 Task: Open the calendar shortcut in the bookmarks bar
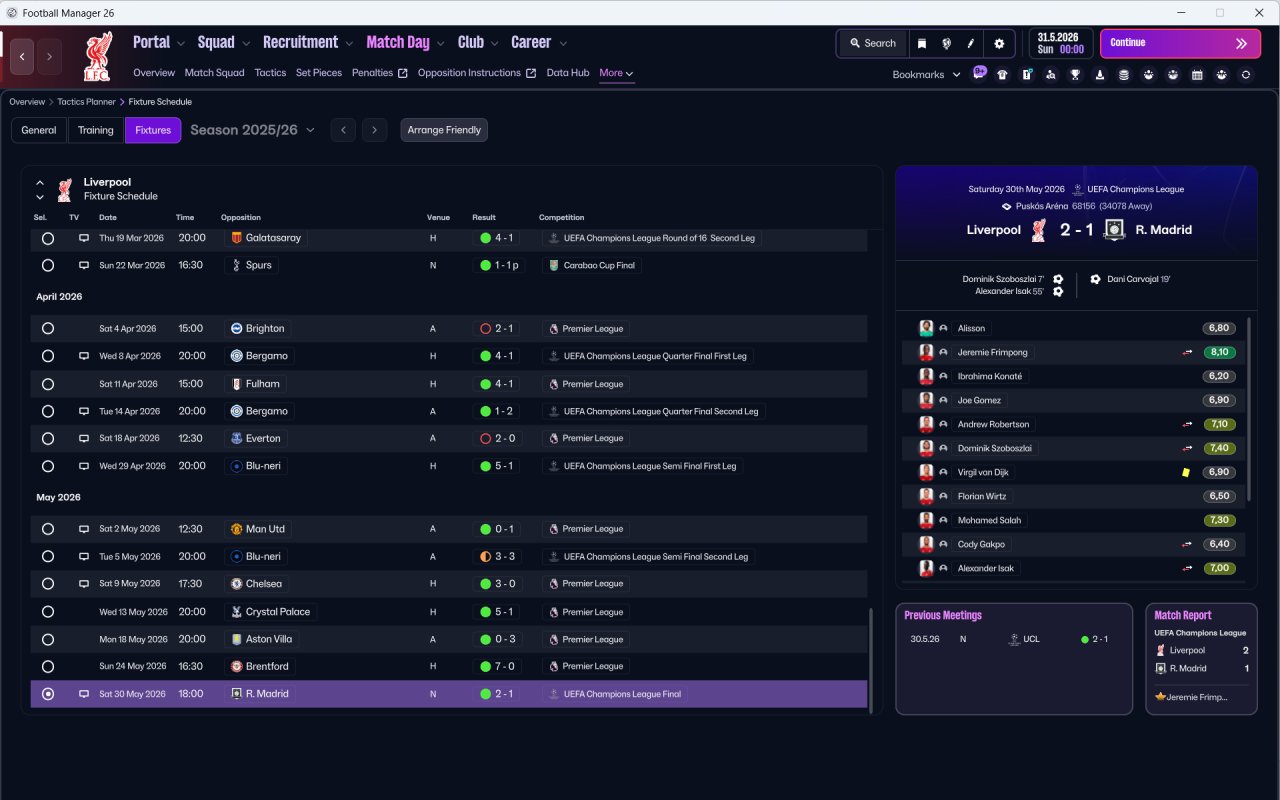coord(1197,74)
